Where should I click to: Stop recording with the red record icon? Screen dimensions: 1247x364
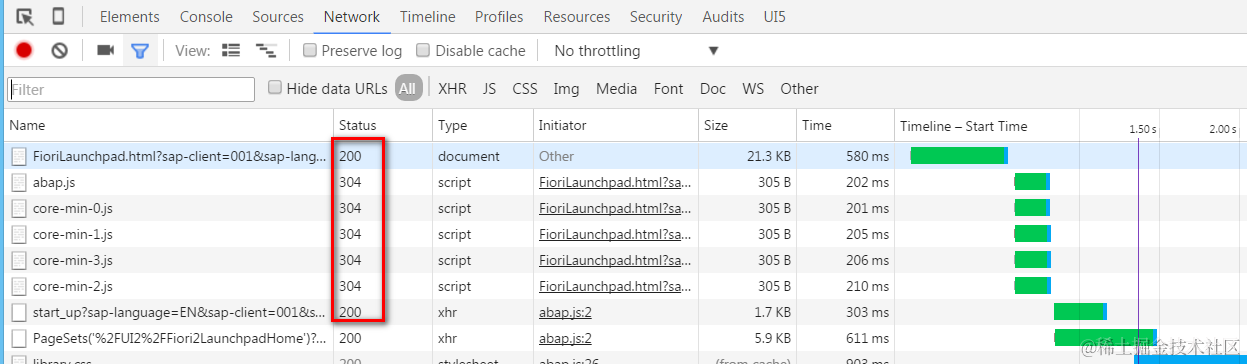(x=25, y=50)
